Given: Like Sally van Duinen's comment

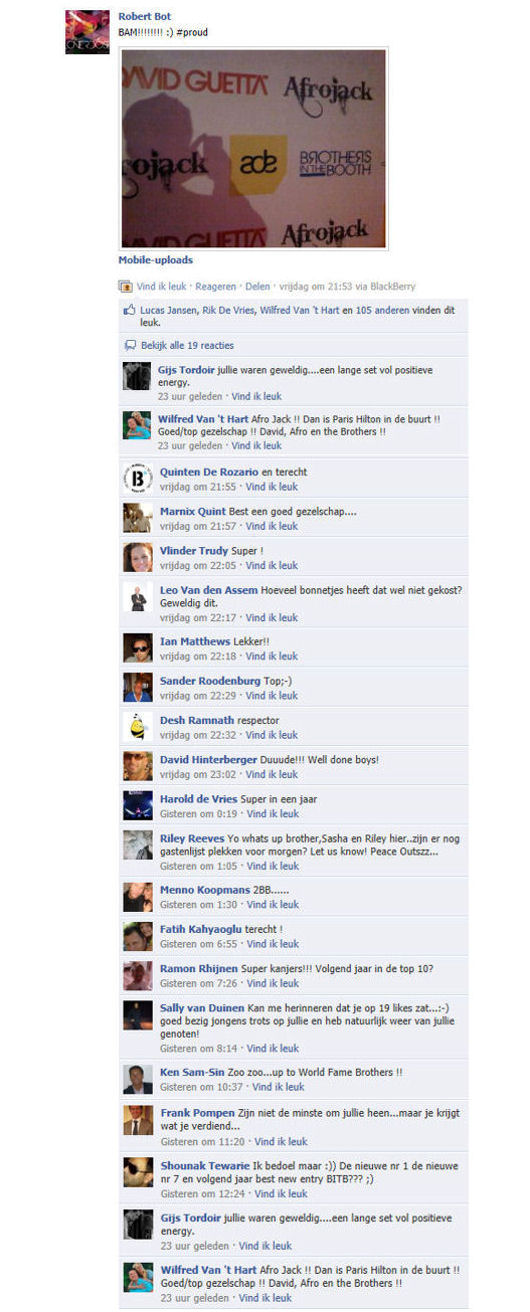Looking at the screenshot, I should [x=273, y=1048].
